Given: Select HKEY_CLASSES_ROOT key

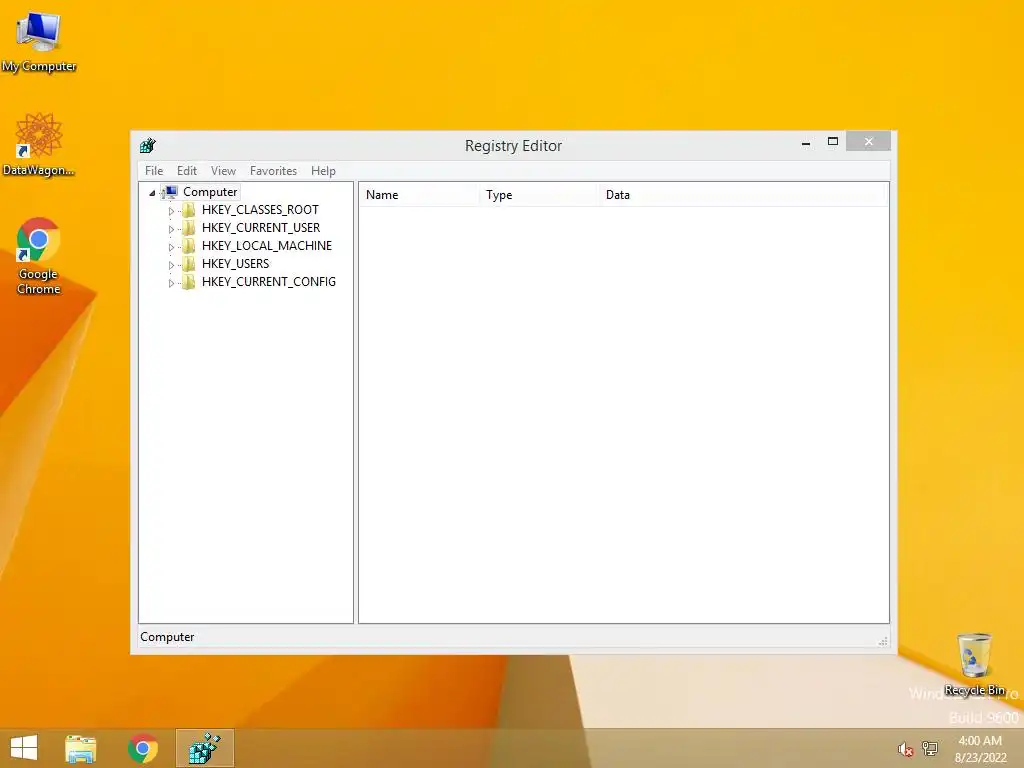Looking at the screenshot, I should tap(260, 210).
